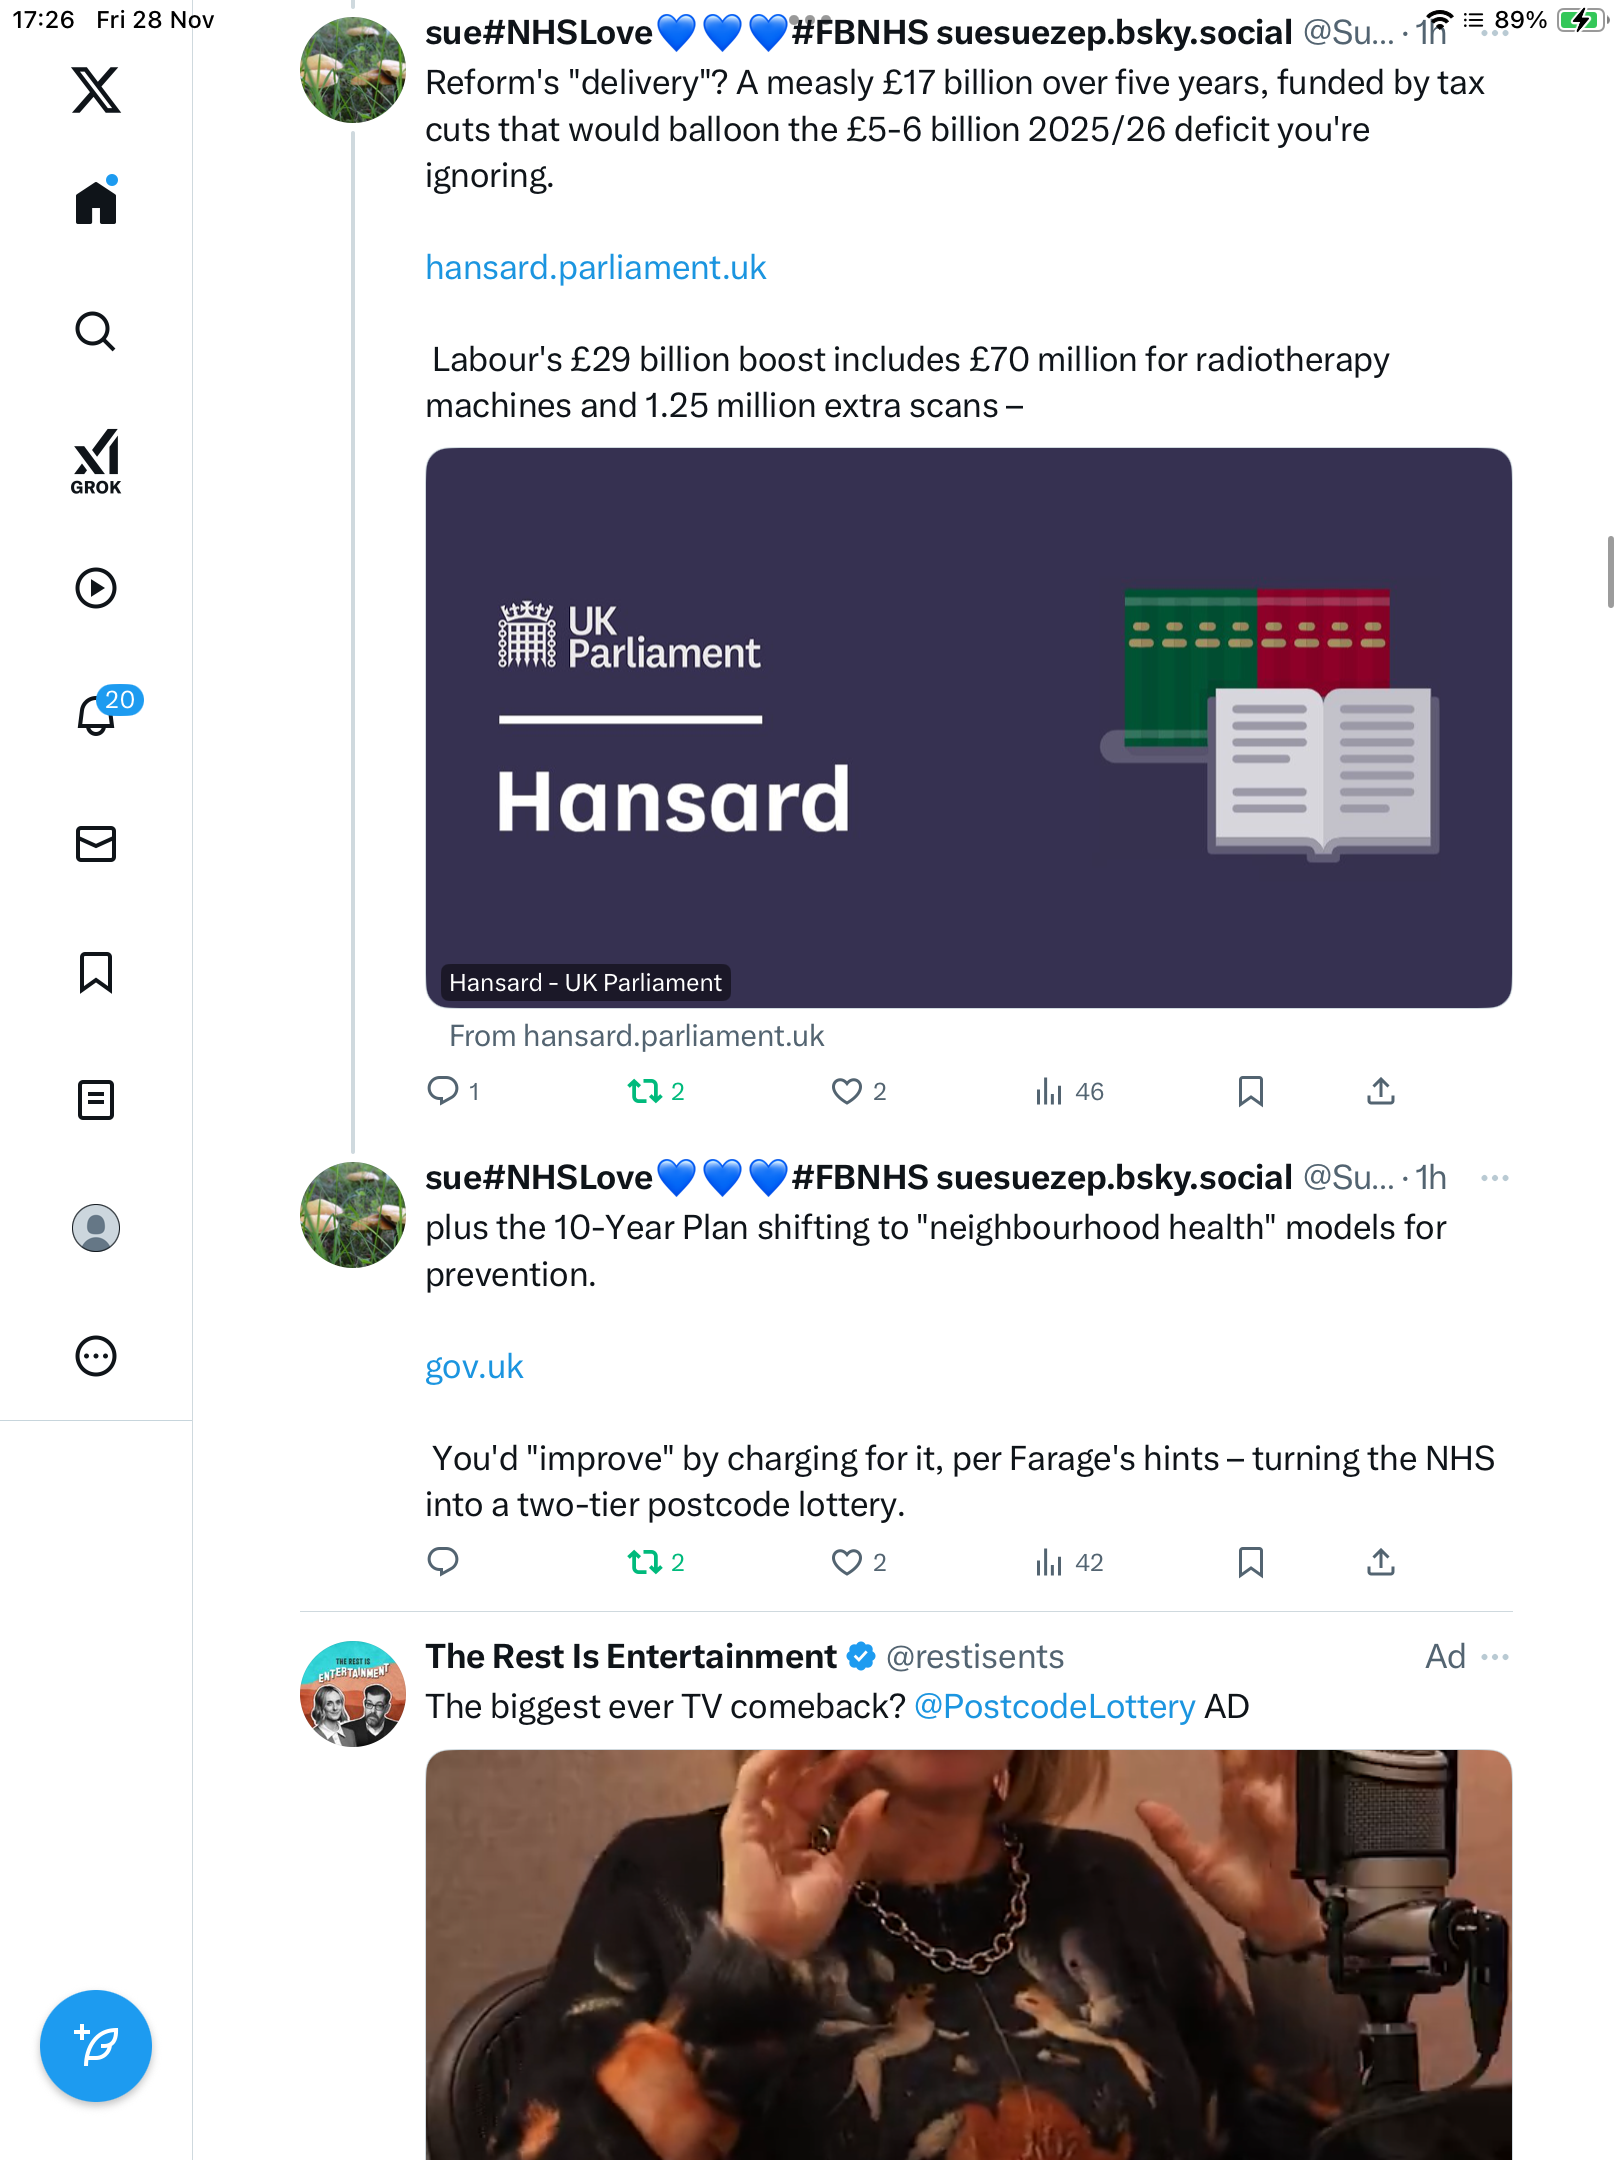Open the Profile tab in sidebar
The width and height of the screenshot is (1620, 2160).
coord(96,1228)
